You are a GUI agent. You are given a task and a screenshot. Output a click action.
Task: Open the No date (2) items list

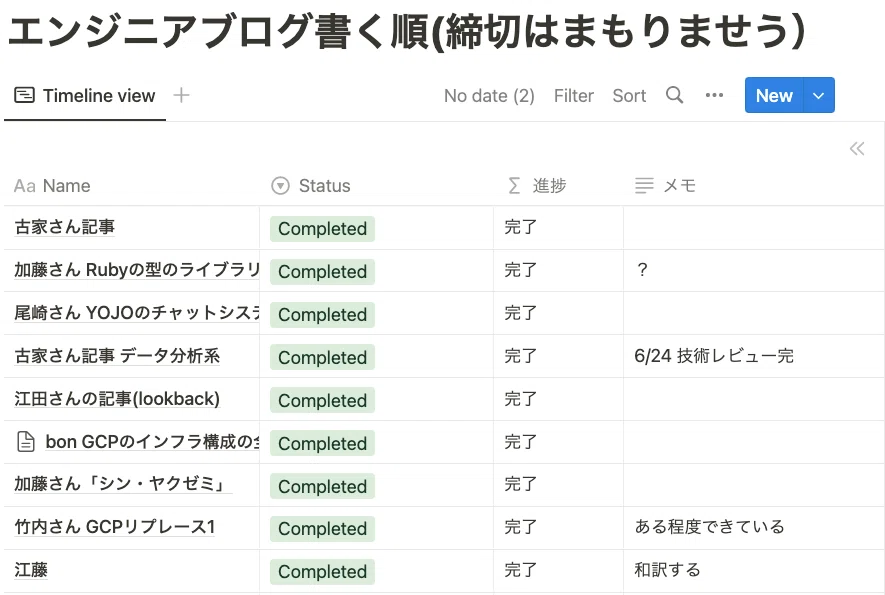[489, 95]
